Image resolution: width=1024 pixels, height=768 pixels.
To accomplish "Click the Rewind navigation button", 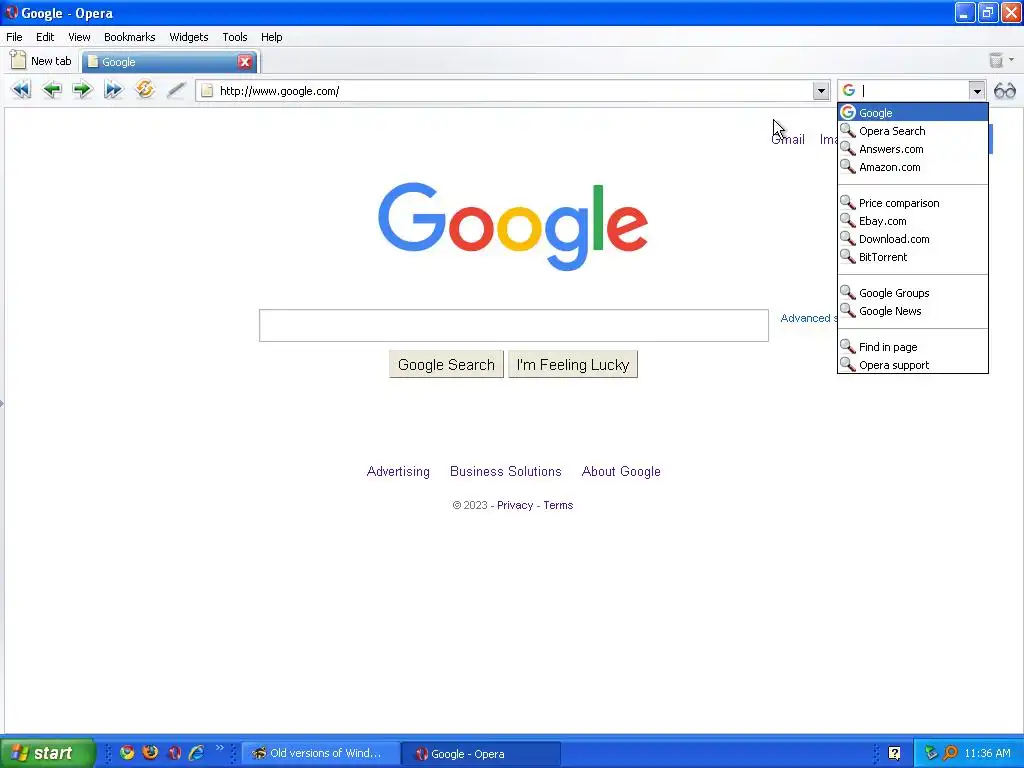I will 21,89.
